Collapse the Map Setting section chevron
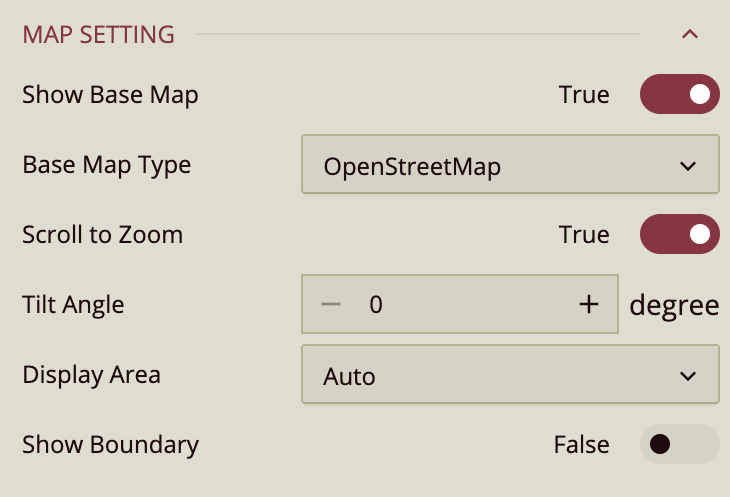The width and height of the screenshot is (730, 497). 689,35
